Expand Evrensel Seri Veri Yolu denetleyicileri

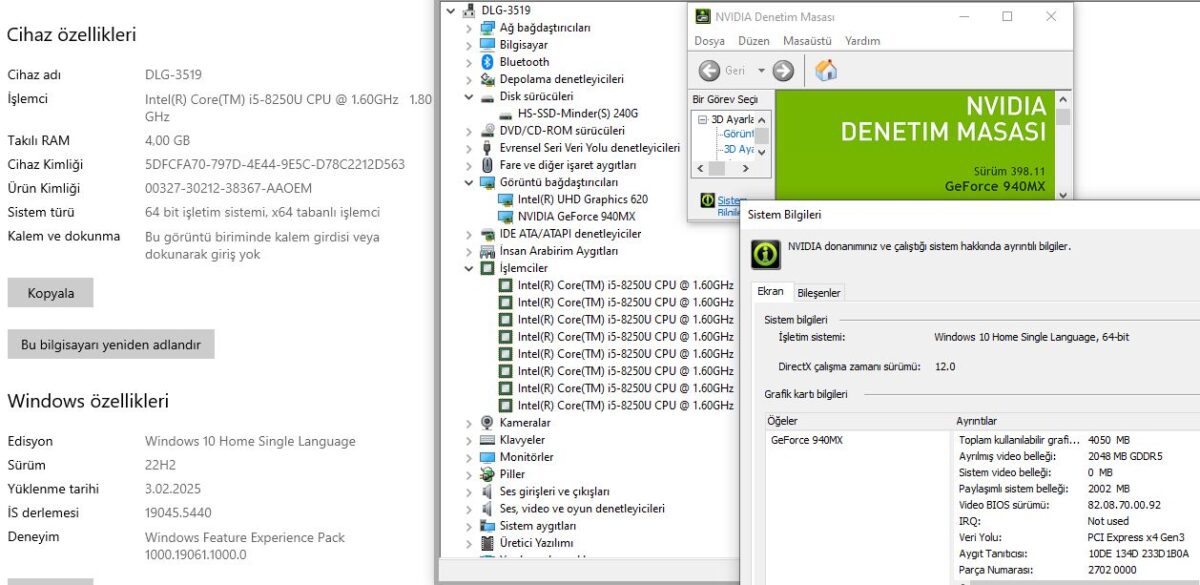click(x=469, y=148)
